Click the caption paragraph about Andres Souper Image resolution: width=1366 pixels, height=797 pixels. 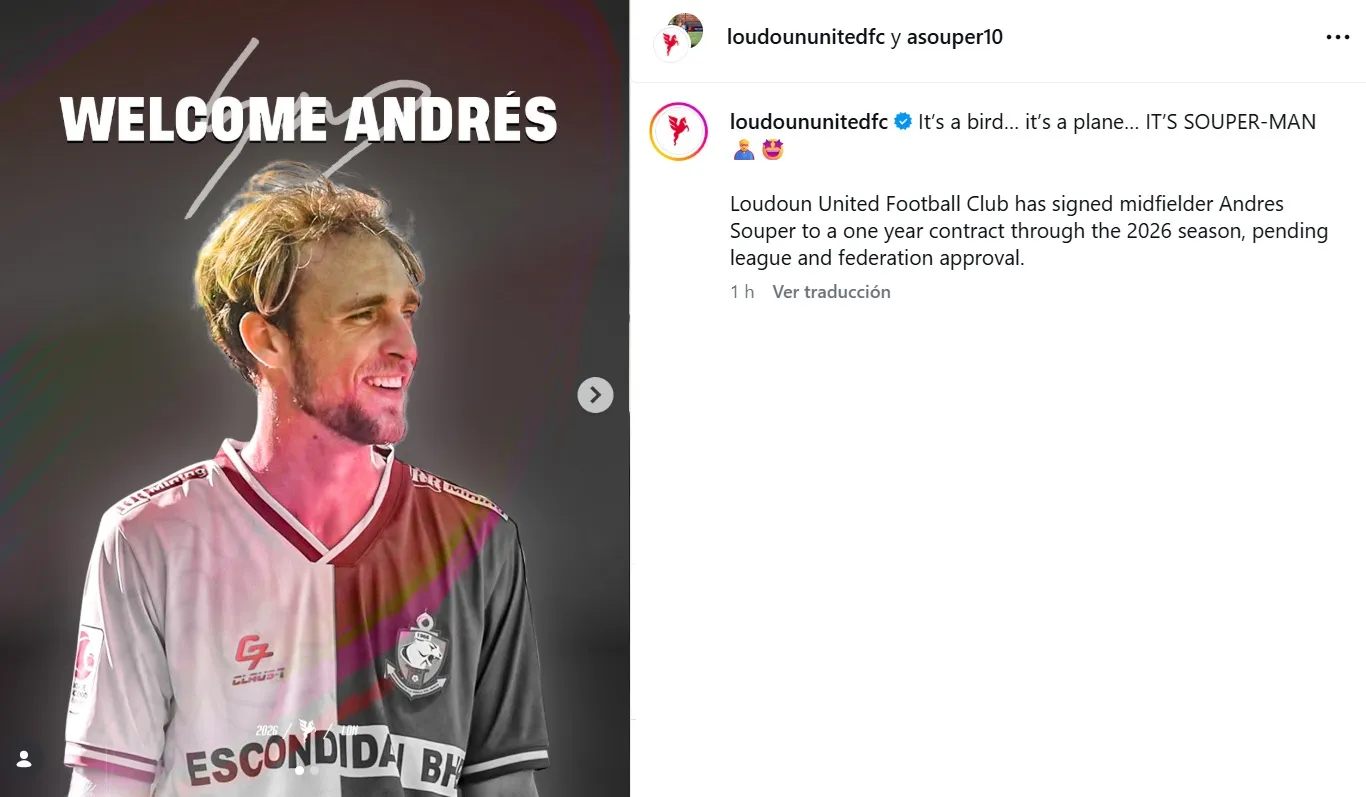click(x=1029, y=231)
